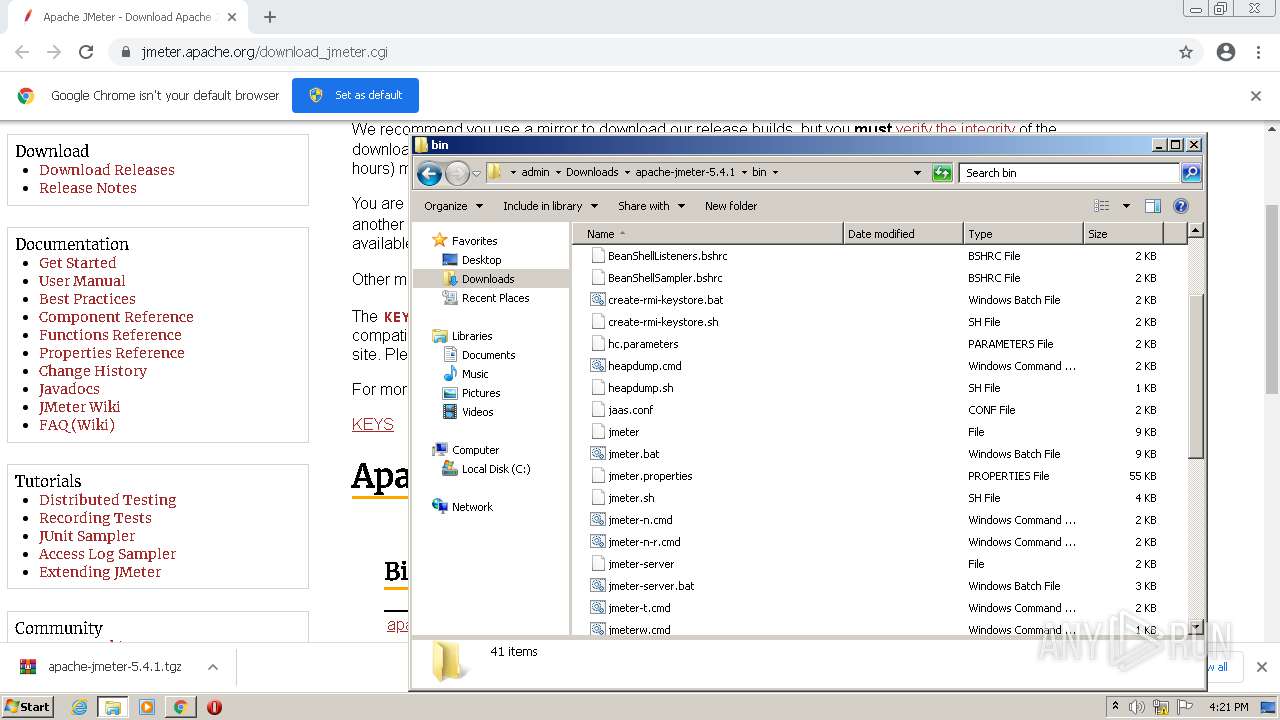Click Set as default button

pyautogui.click(x=355, y=96)
